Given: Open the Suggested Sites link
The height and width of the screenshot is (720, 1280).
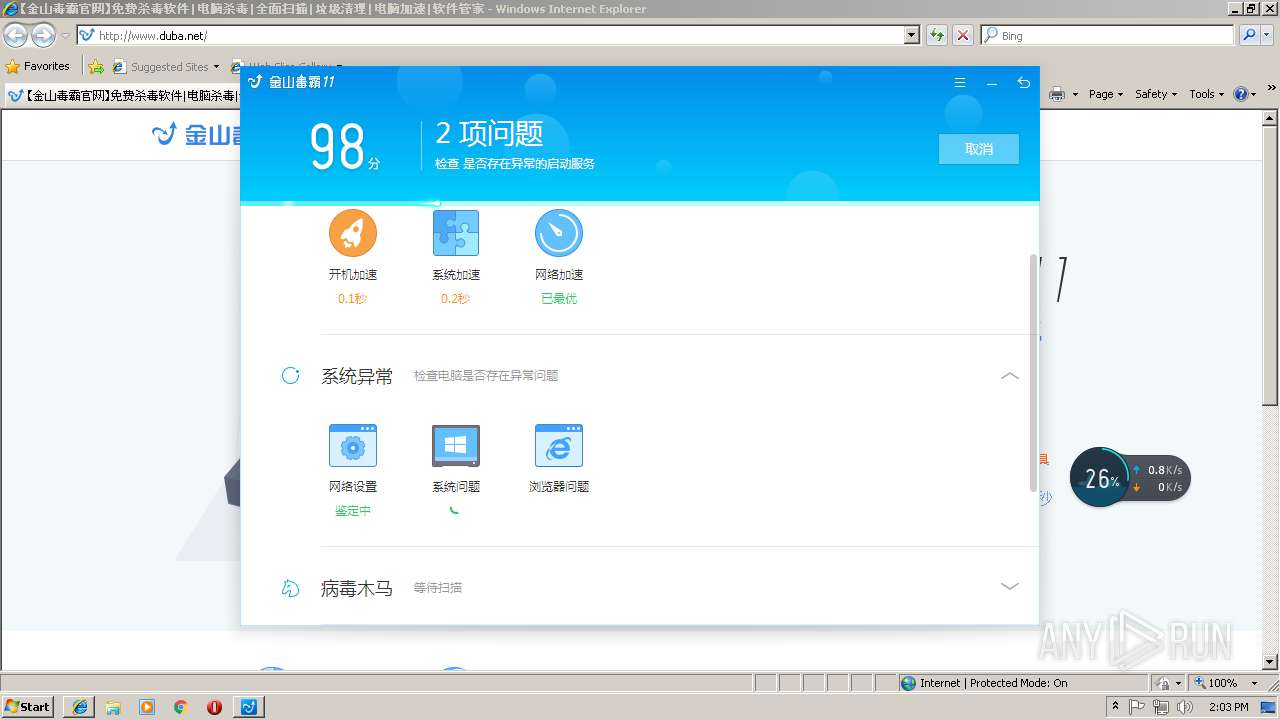Looking at the screenshot, I should (x=166, y=67).
